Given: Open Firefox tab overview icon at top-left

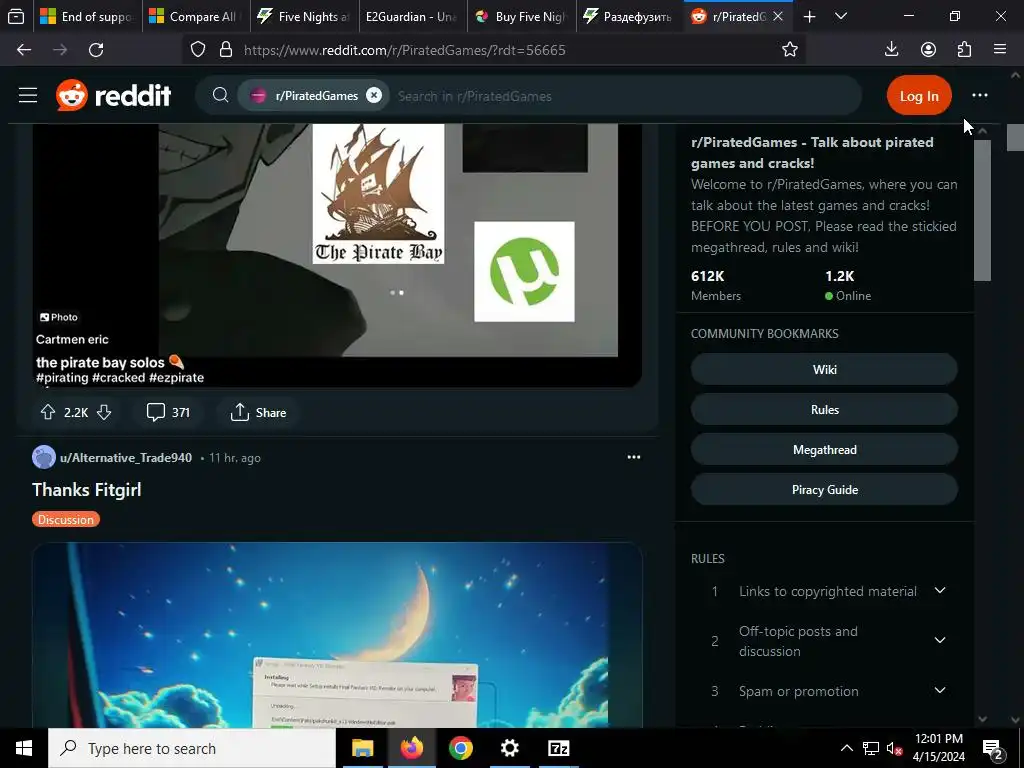Looking at the screenshot, I should point(16,16).
